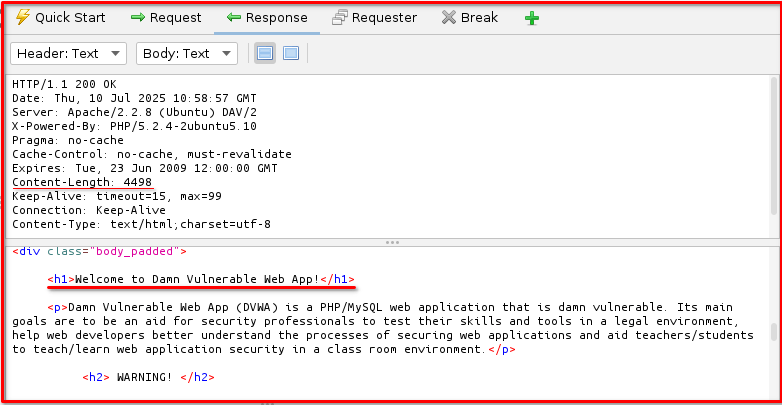The width and height of the screenshot is (782, 405).
Task: Click the h2 WARNING! line
Action: 148,377
